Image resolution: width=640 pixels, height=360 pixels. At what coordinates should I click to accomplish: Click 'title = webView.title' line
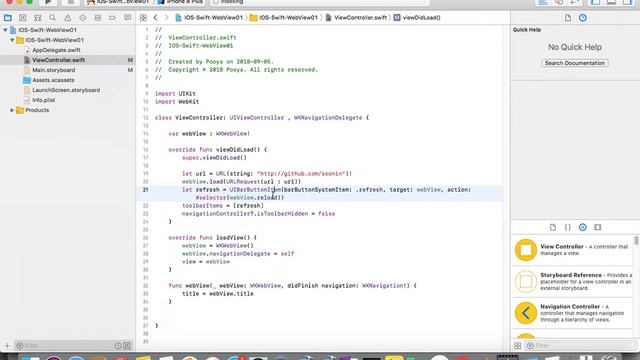point(218,294)
